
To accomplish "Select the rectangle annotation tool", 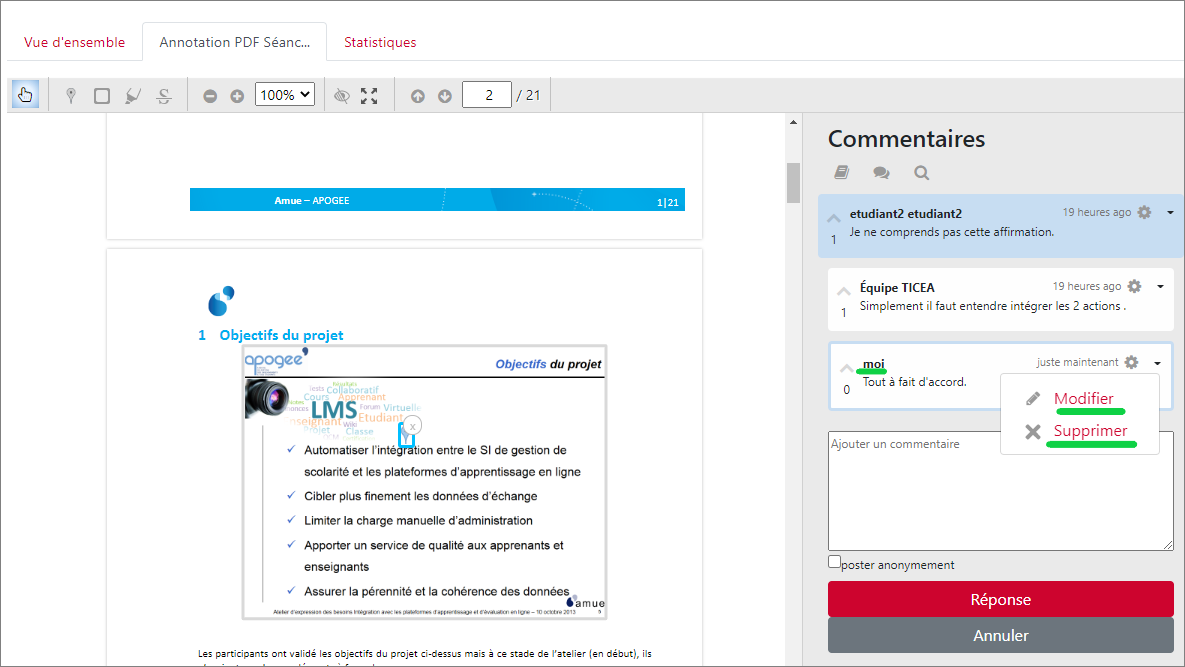I will (102, 96).
